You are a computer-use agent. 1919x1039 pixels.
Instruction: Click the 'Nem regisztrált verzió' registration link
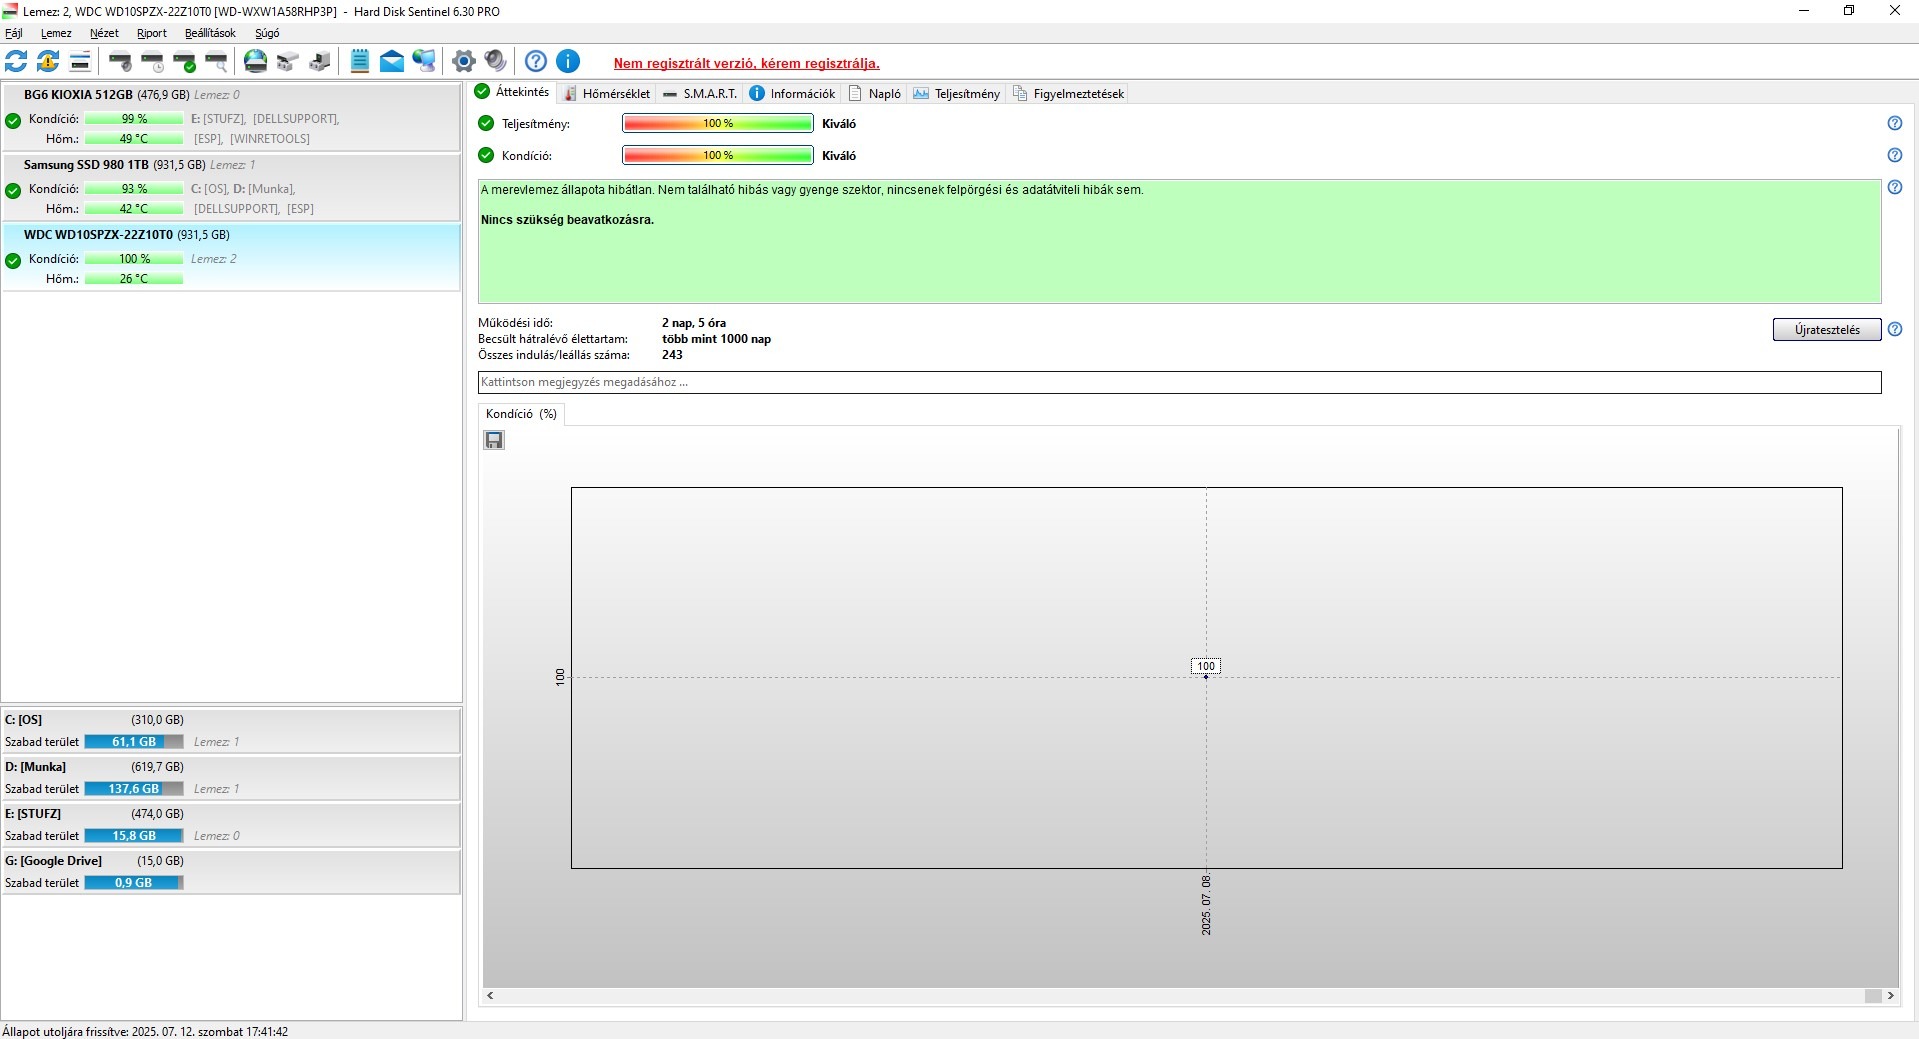747,63
